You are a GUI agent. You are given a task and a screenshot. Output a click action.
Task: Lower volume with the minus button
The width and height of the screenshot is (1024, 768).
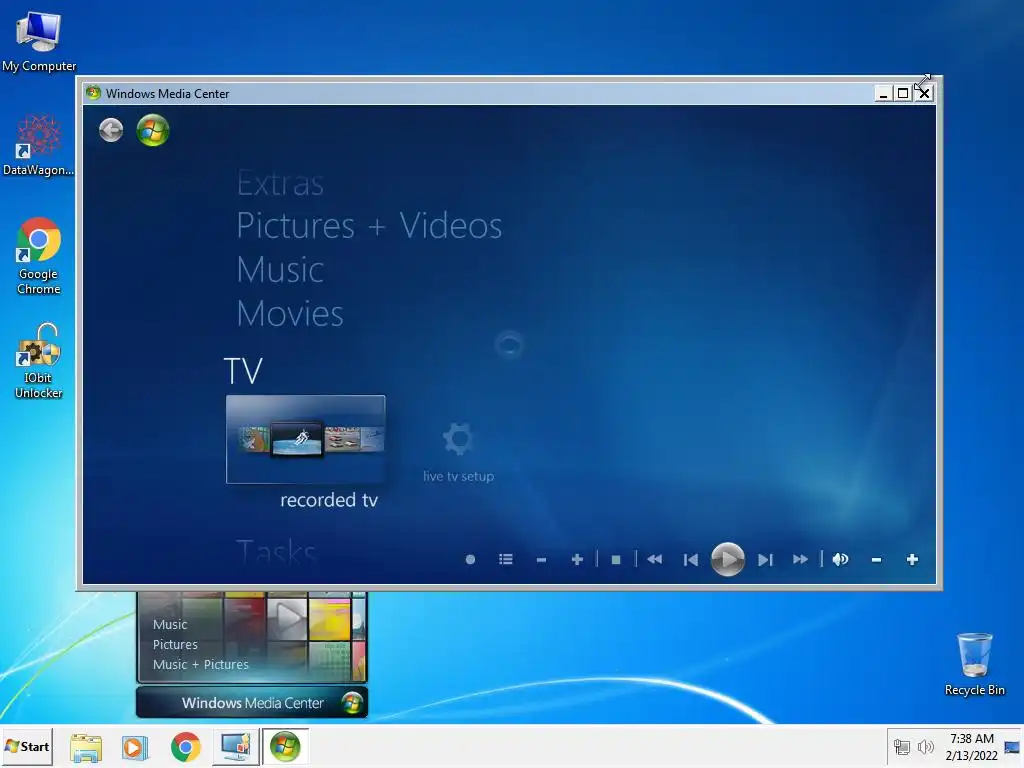pyautogui.click(x=876, y=560)
